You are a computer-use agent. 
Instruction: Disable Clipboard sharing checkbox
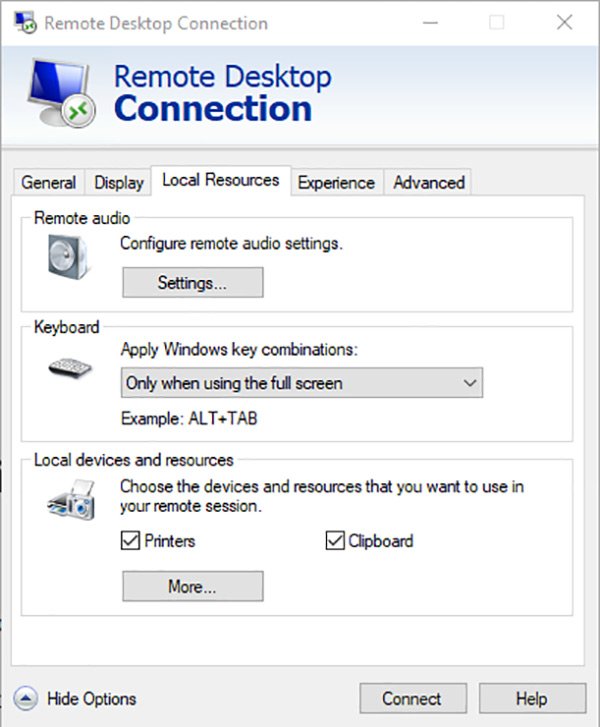[x=335, y=541]
